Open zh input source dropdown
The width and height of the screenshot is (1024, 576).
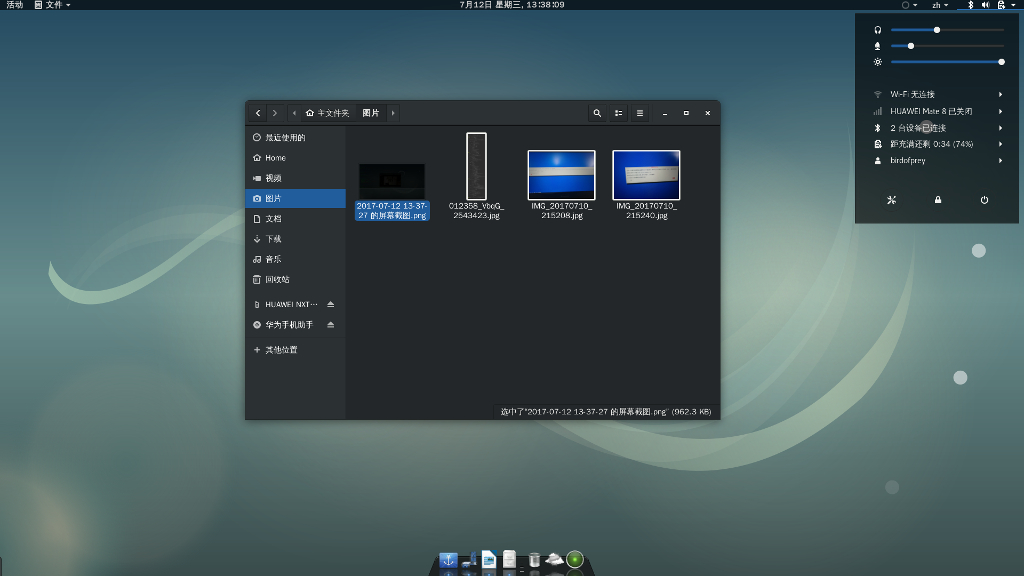tap(940, 5)
